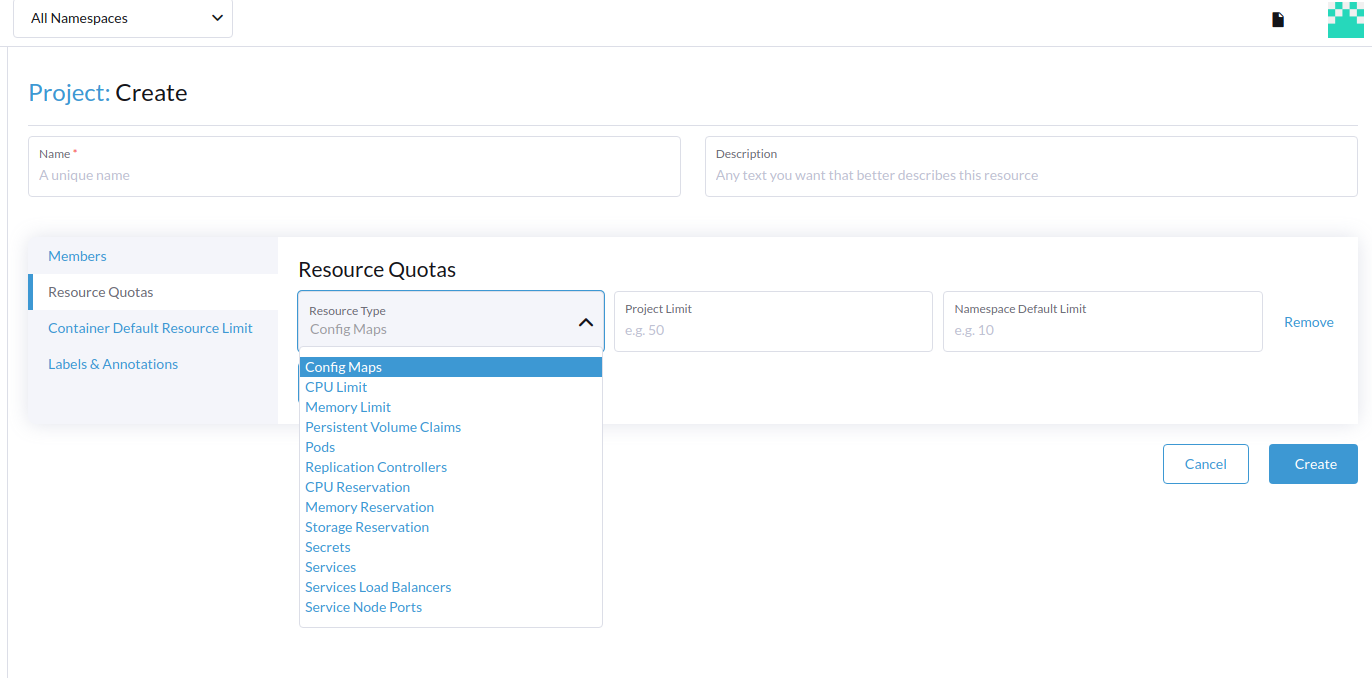Open the All Namespaces dropdown
This screenshot has width=1372, height=678.
click(x=122, y=18)
